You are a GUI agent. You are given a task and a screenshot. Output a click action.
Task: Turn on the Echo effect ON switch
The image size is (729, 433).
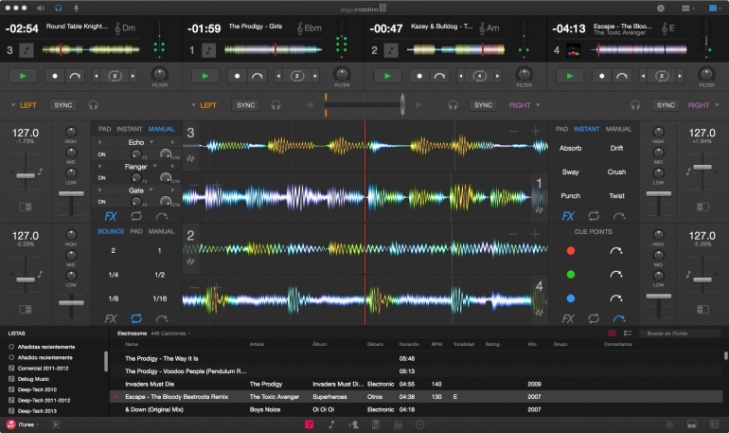(102, 154)
